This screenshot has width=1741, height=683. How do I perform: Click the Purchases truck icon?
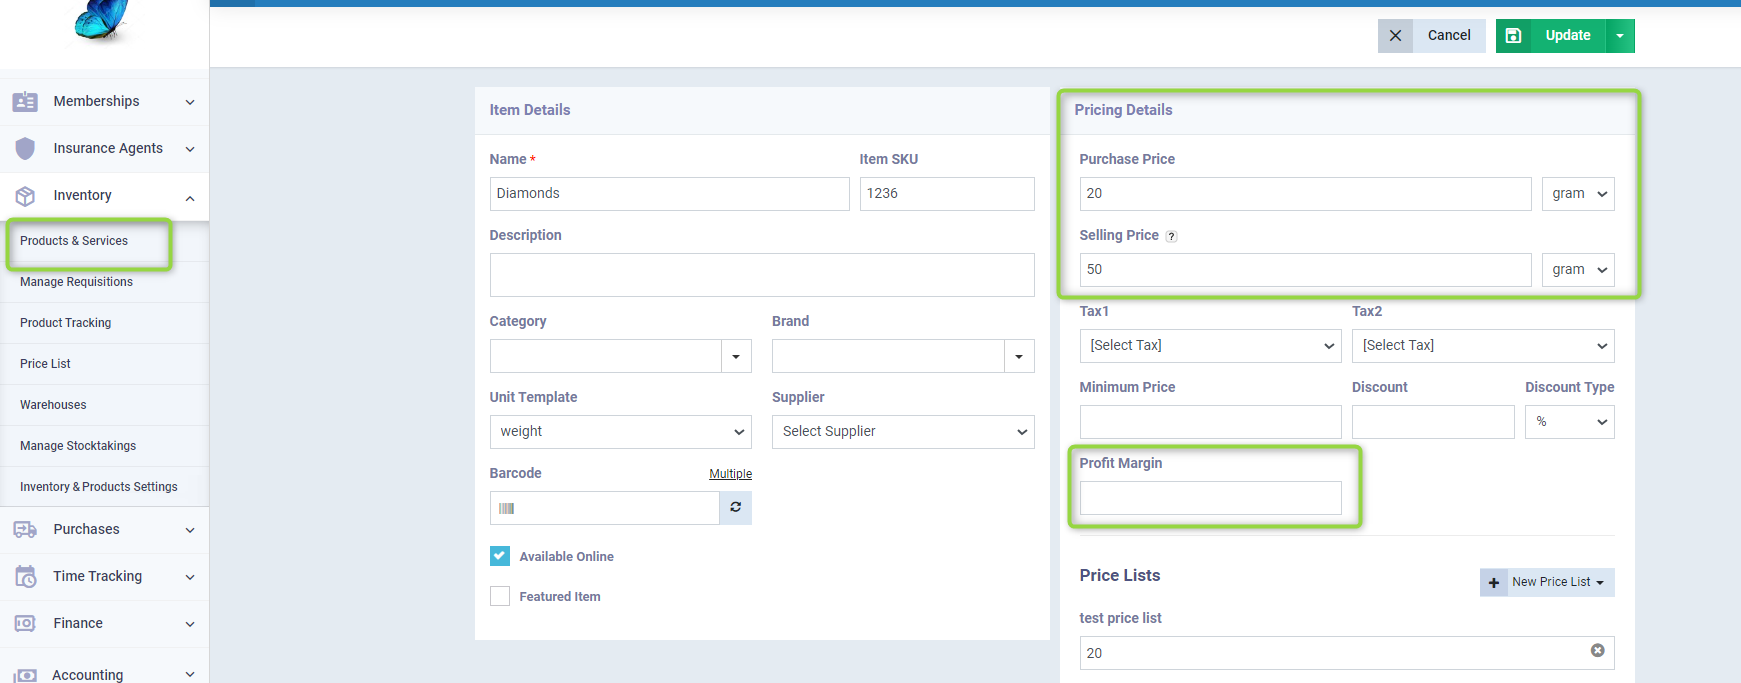[25, 530]
